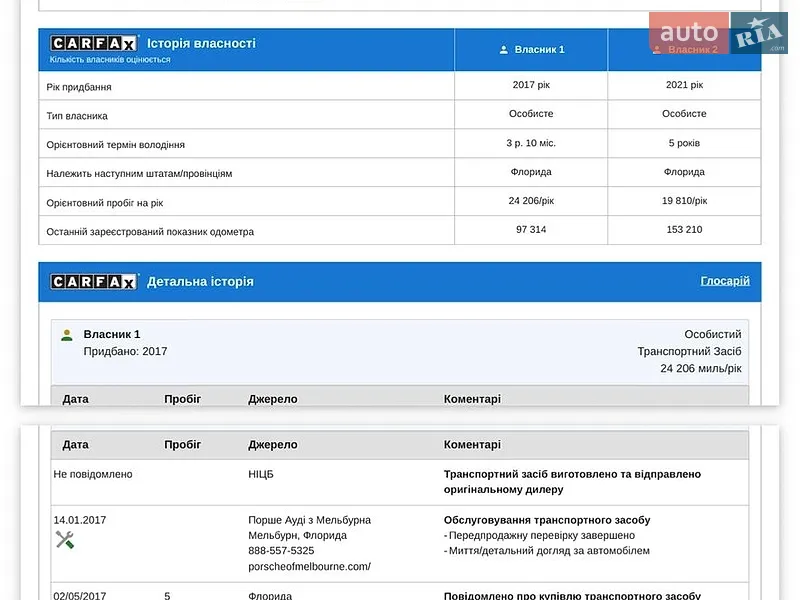Screen dimensions: 800x600
Task: Click the green owner icon beside Власник 1 details
Action: click(x=67, y=335)
